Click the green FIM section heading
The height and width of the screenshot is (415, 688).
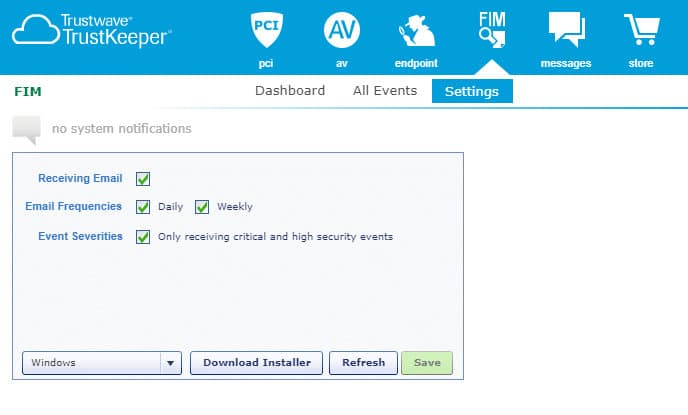(28, 91)
